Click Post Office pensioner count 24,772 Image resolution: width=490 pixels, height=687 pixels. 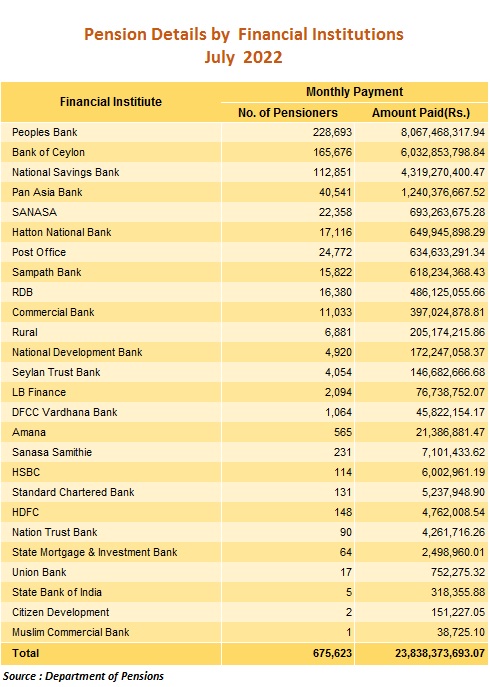[335, 252]
